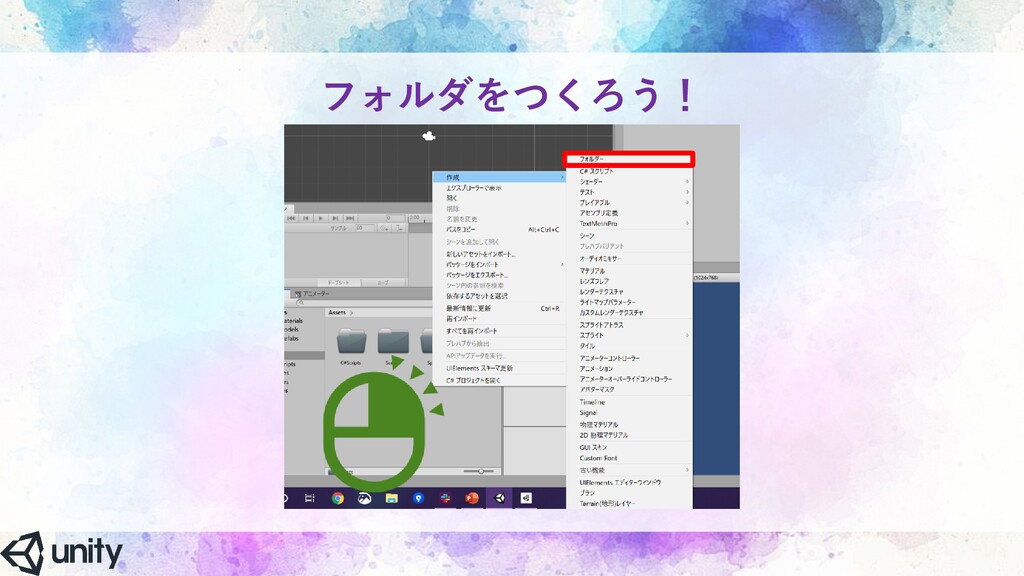Viewport: 1024px width, 576px height.
Task: Choose 新しいアセットをインポート in the context menu
Action: (x=500, y=254)
